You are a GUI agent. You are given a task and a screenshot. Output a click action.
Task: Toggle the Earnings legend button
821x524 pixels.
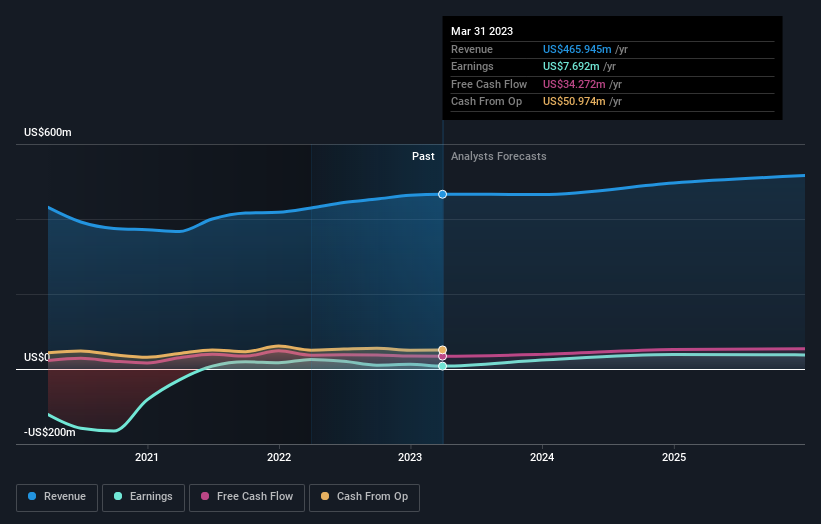coord(143,497)
